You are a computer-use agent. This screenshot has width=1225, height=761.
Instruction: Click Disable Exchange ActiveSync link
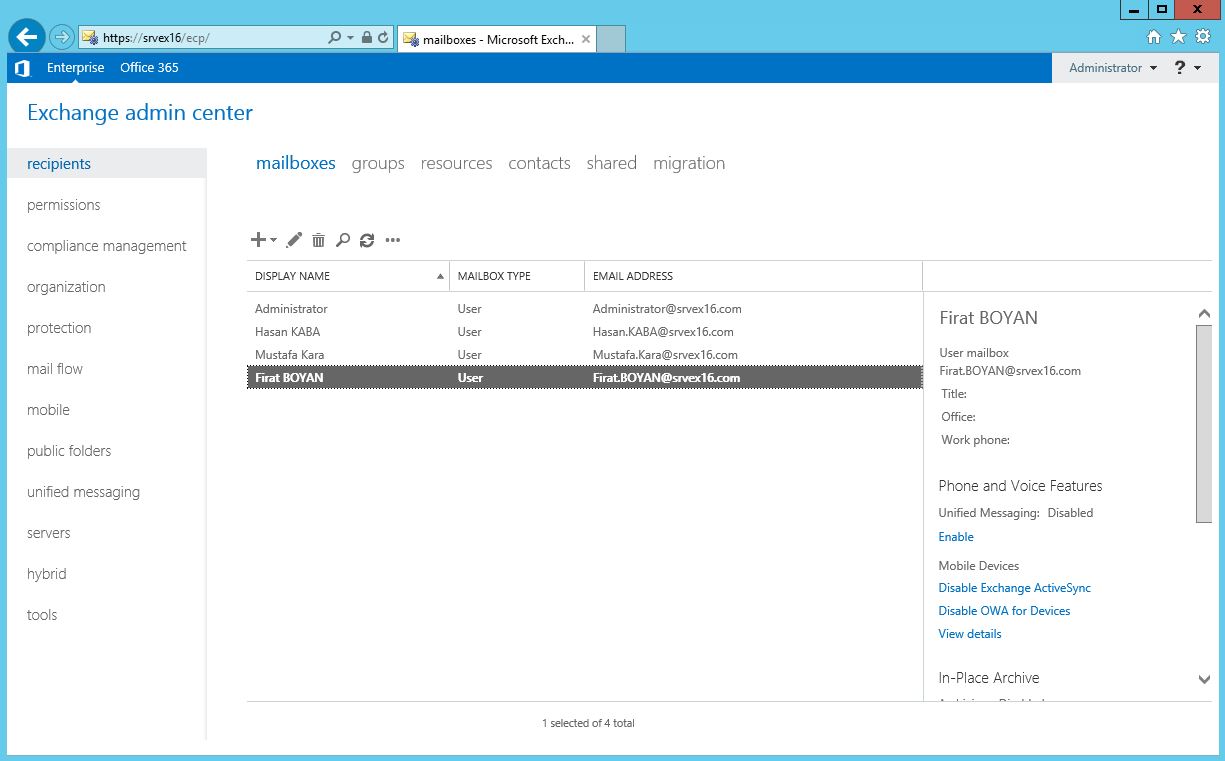click(1014, 588)
